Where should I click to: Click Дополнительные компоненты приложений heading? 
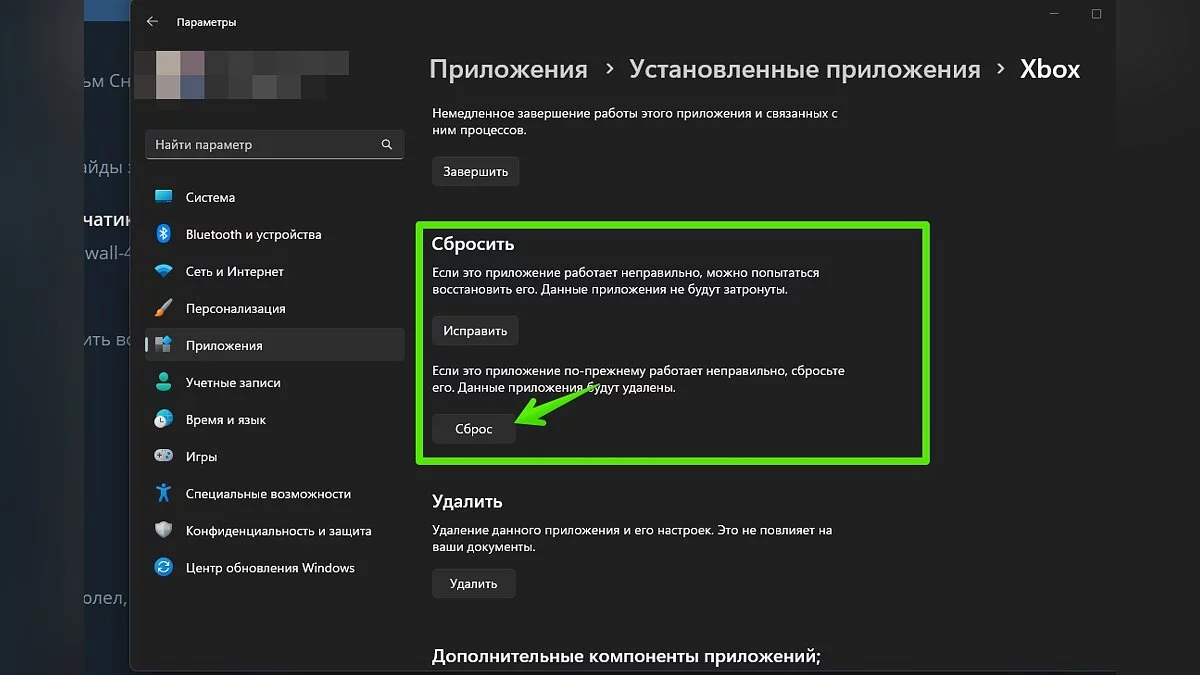[x=626, y=657]
